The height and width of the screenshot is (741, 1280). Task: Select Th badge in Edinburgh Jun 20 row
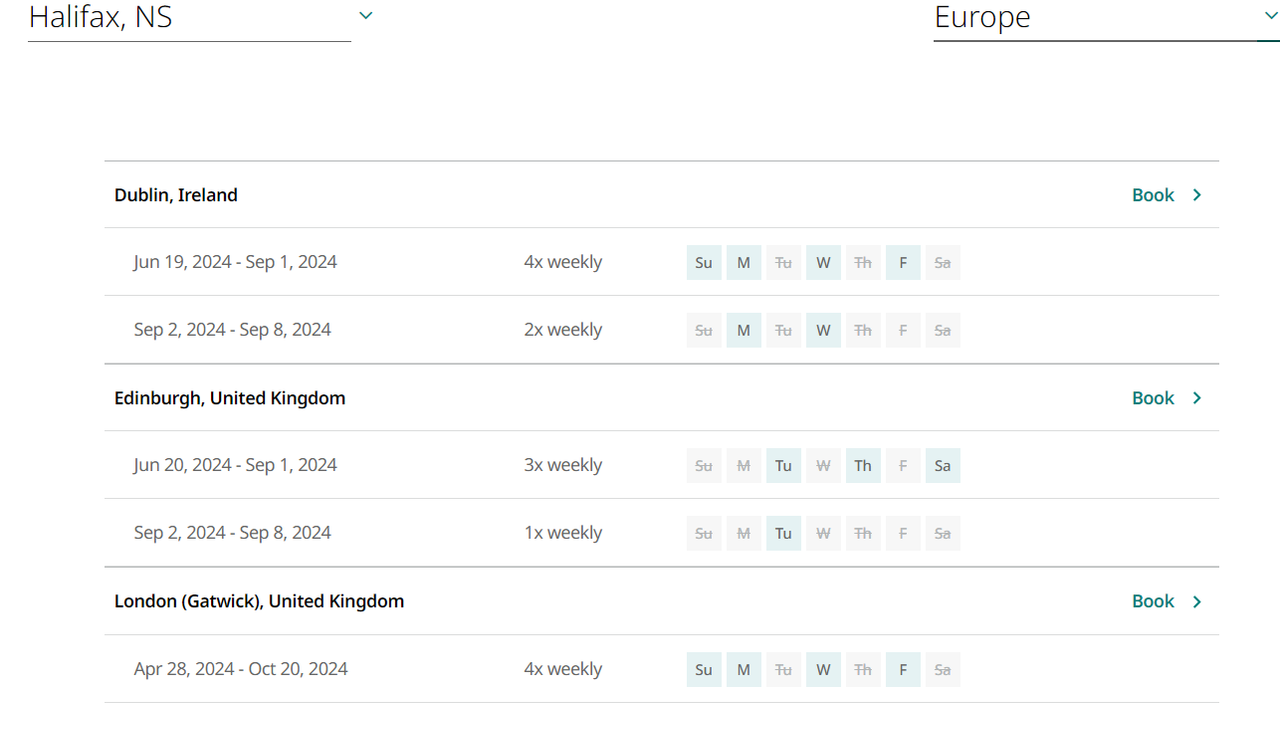[863, 466]
